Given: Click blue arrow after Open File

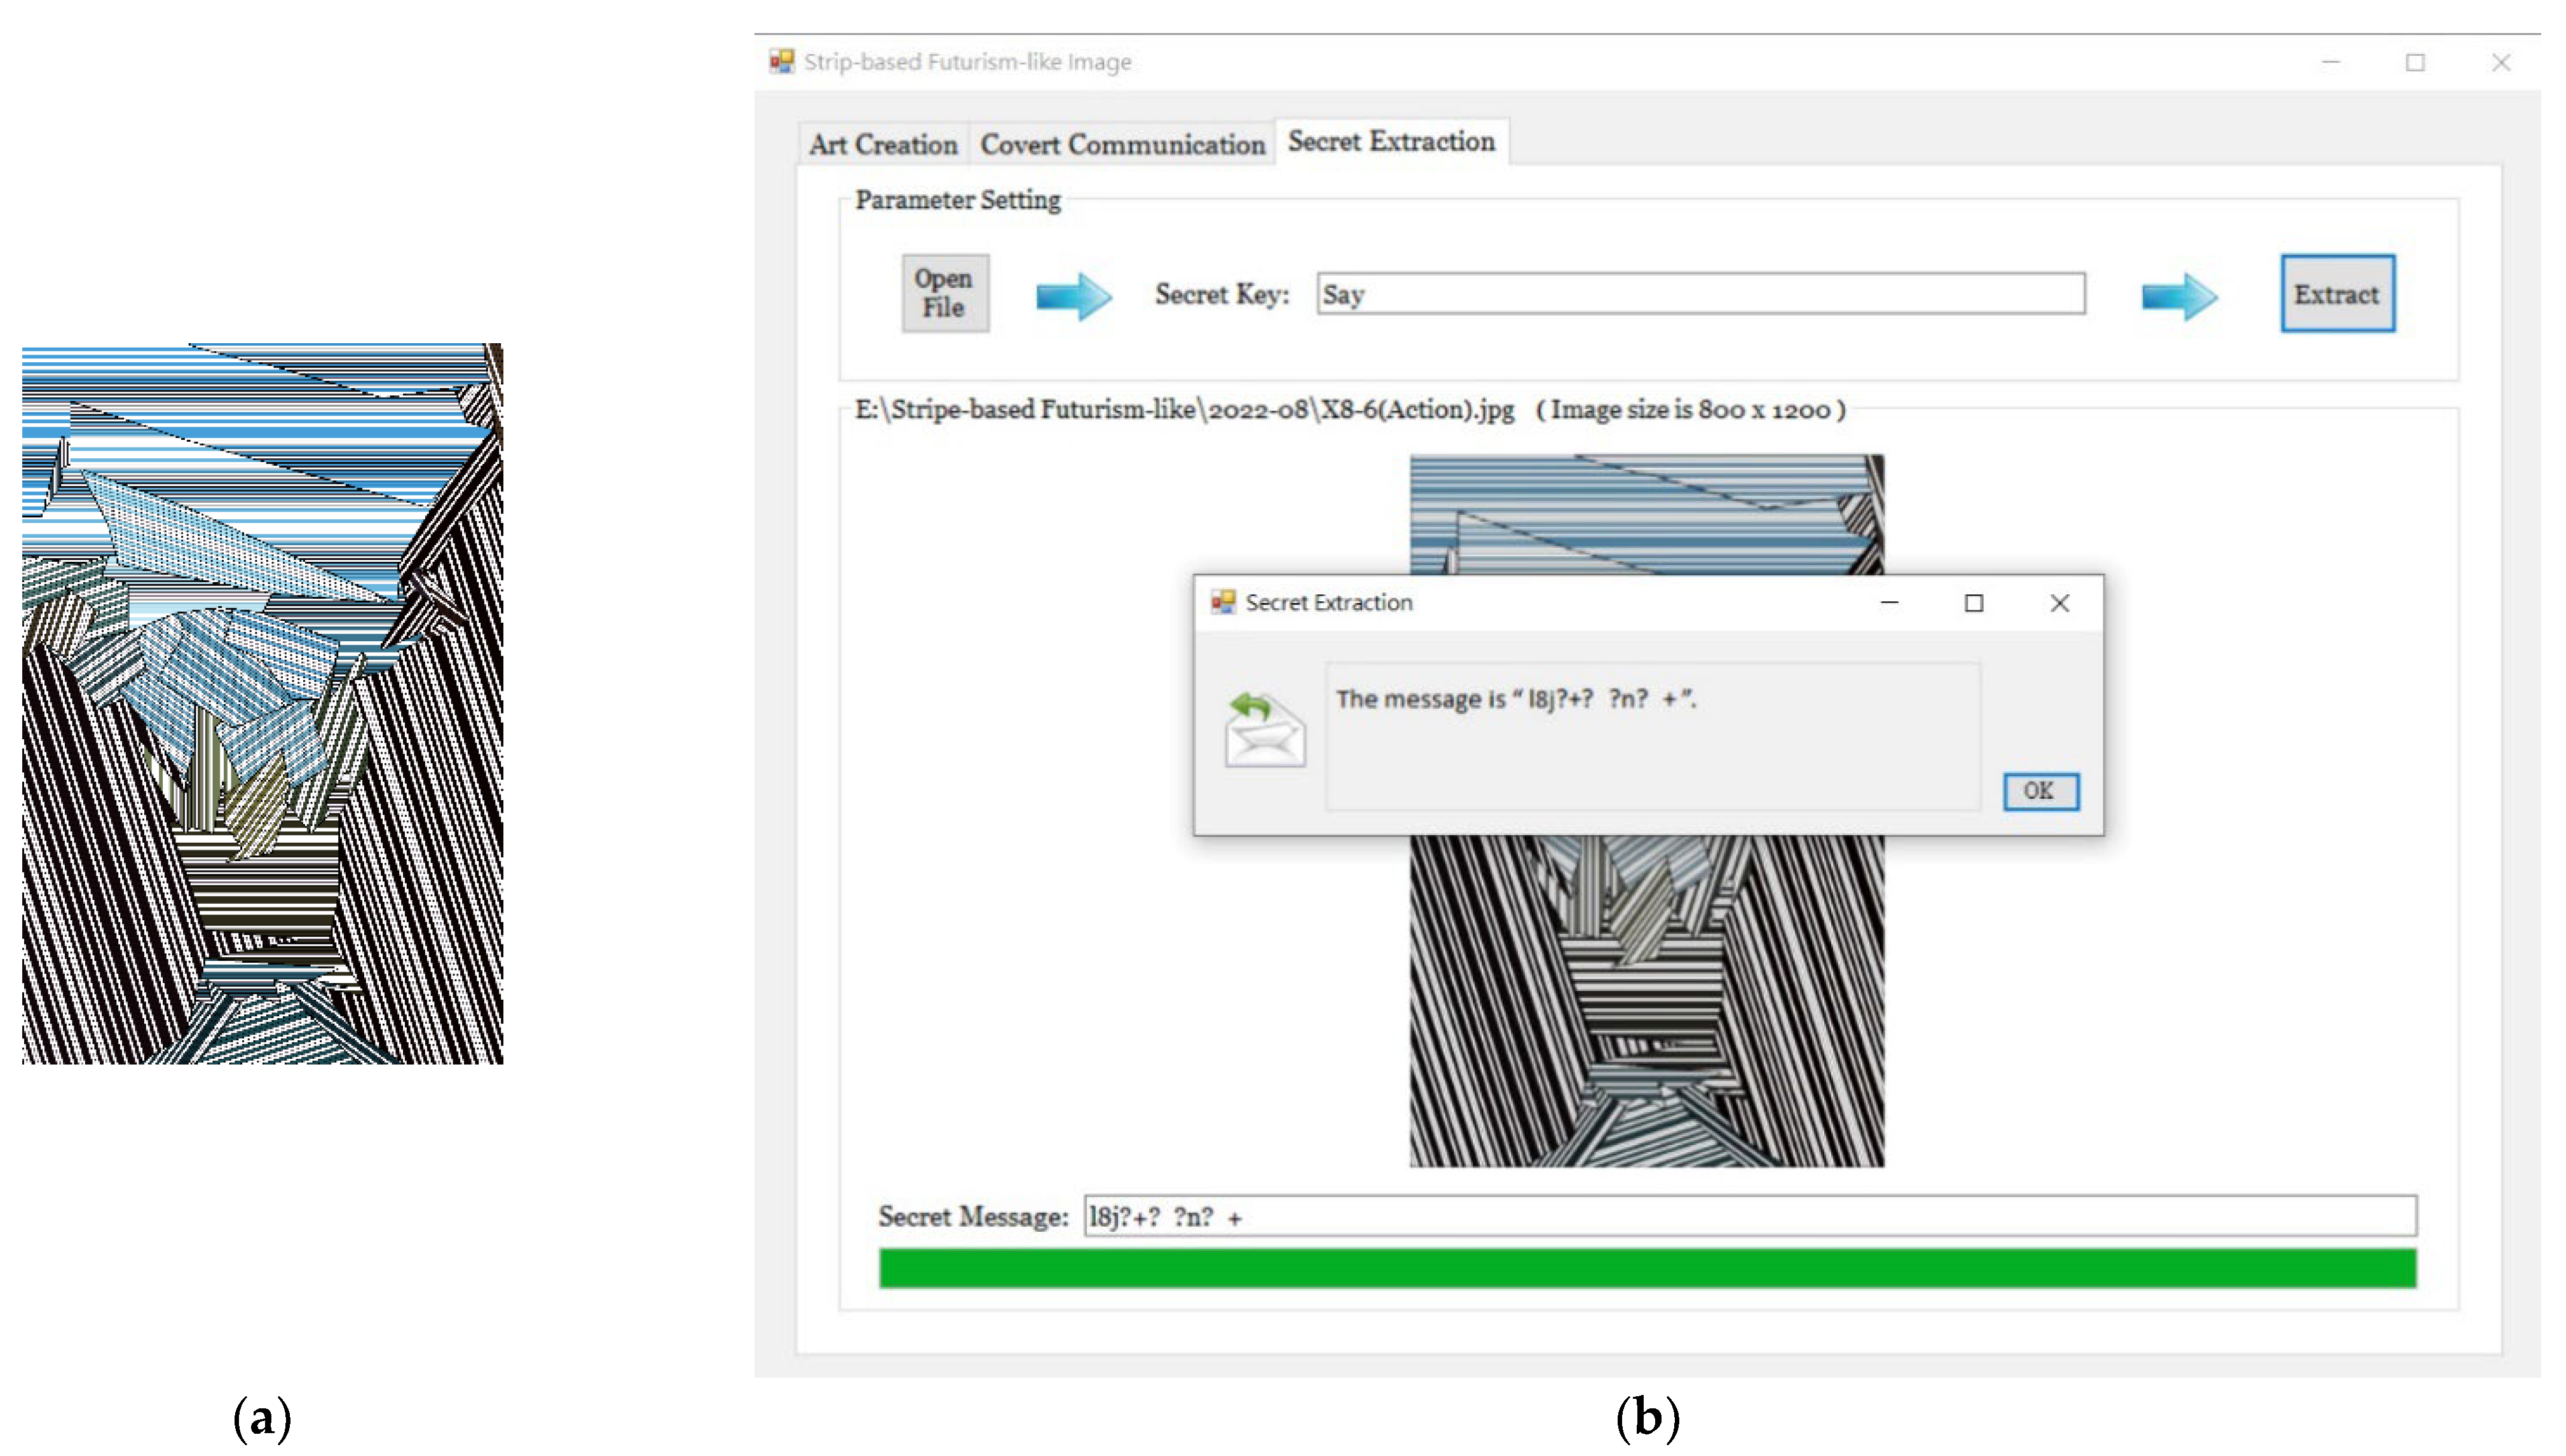Looking at the screenshot, I should [1073, 296].
